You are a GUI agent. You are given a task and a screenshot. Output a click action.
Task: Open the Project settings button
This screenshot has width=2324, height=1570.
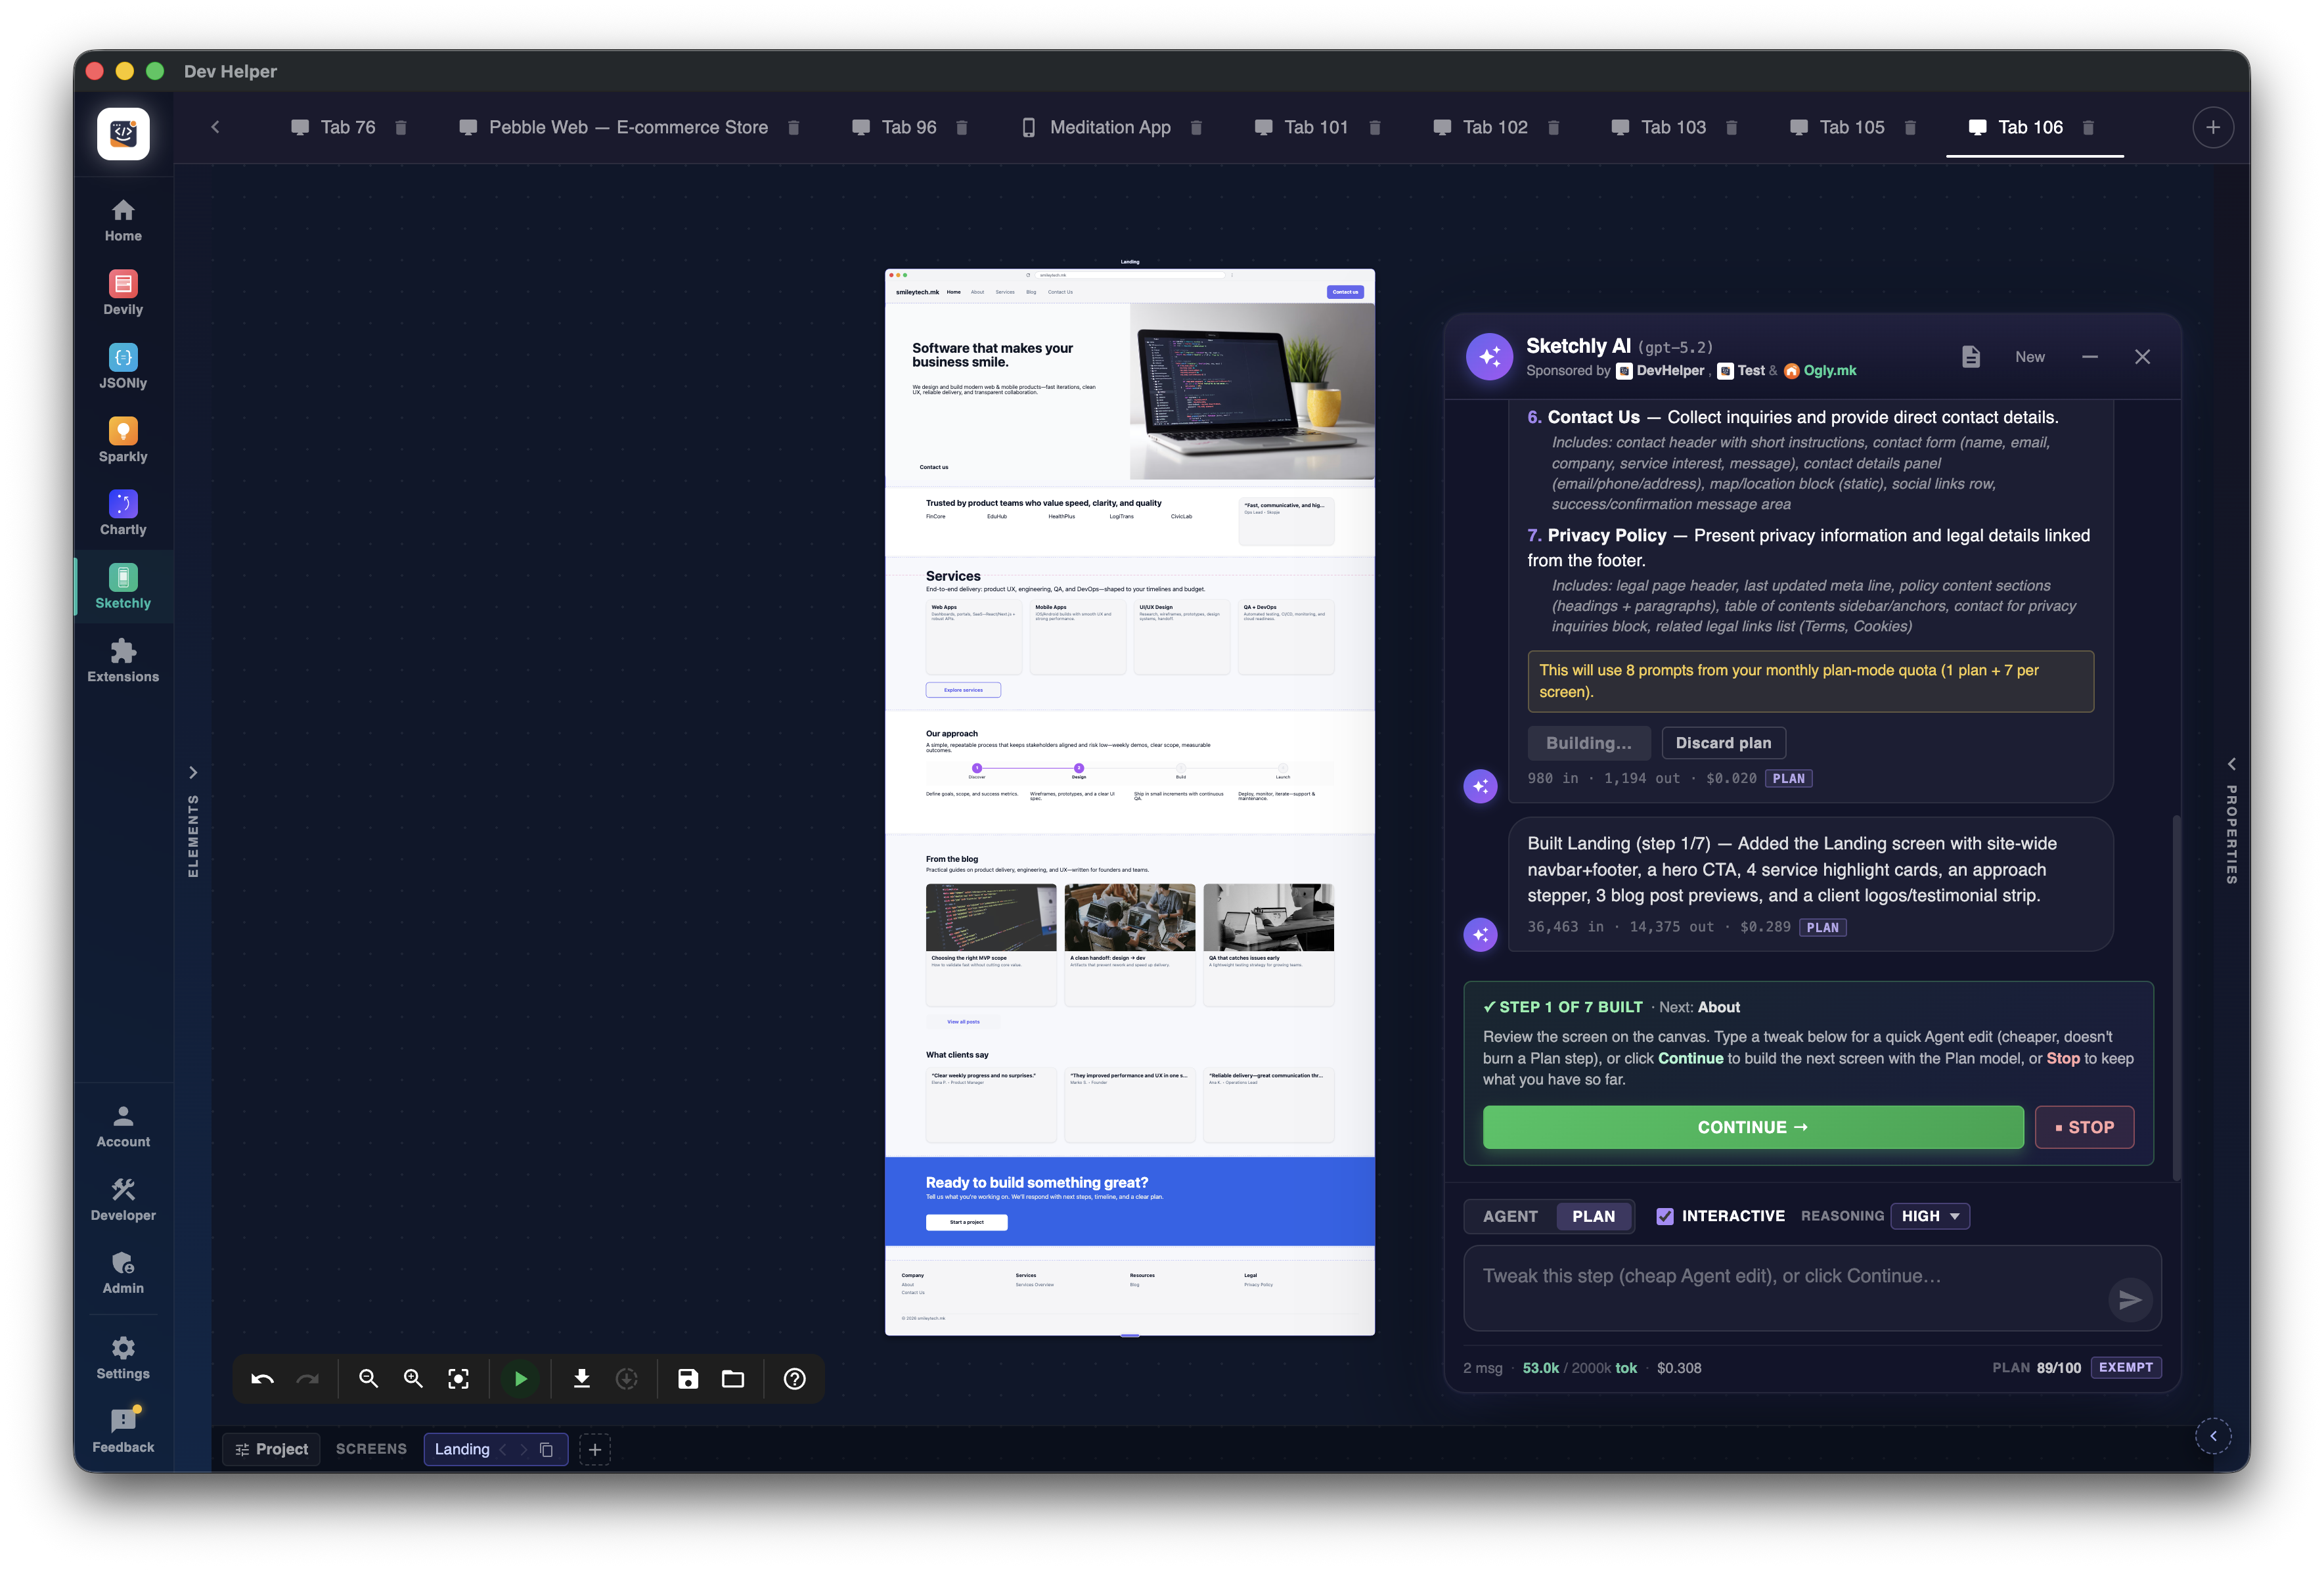(x=271, y=1449)
